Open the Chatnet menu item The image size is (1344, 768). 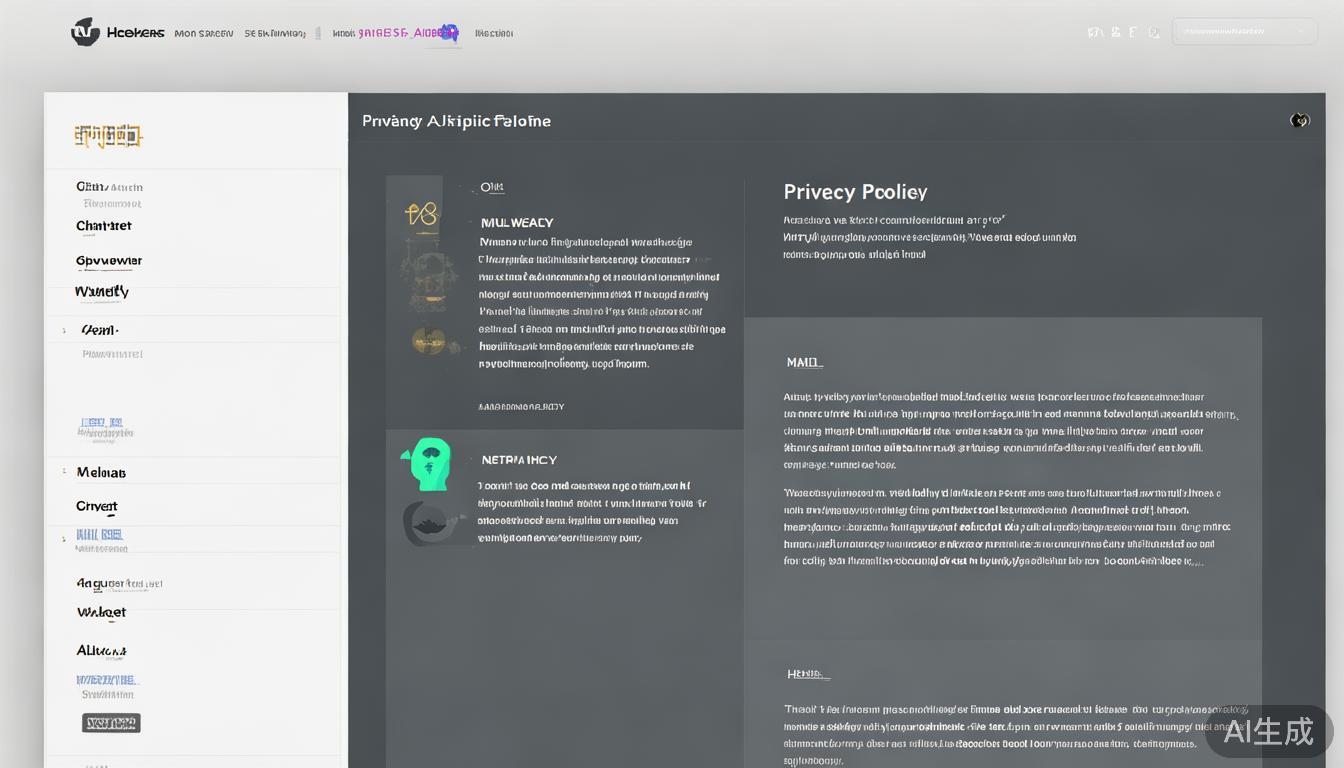pyautogui.click(x=103, y=225)
